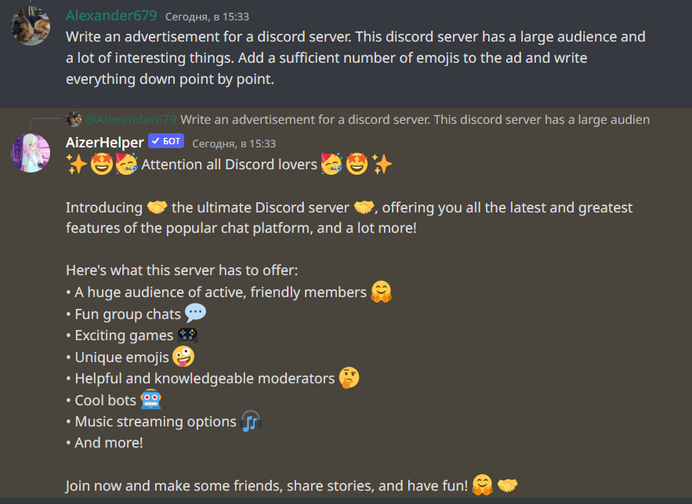Click the AizerHelper bot username
The height and width of the screenshot is (504, 692).
click(105, 143)
